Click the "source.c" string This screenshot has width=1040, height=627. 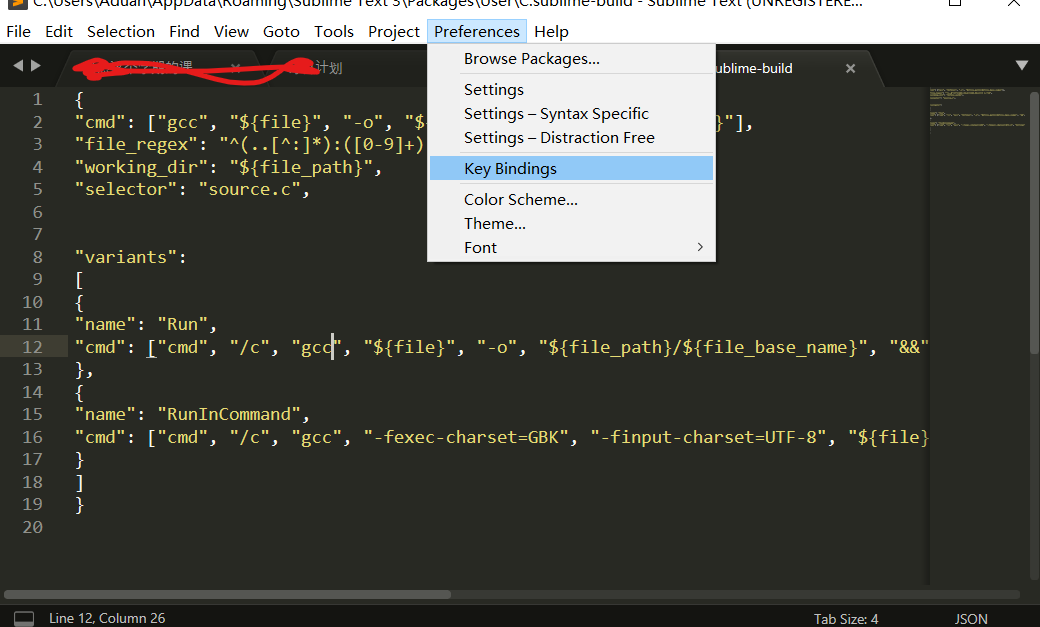click(x=249, y=190)
